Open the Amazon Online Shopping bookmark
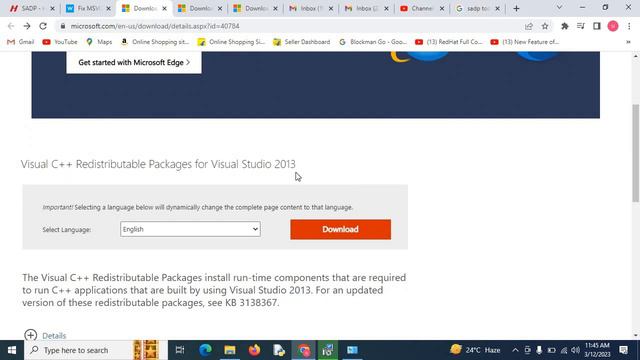The width and height of the screenshot is (640, 360). 155,42
